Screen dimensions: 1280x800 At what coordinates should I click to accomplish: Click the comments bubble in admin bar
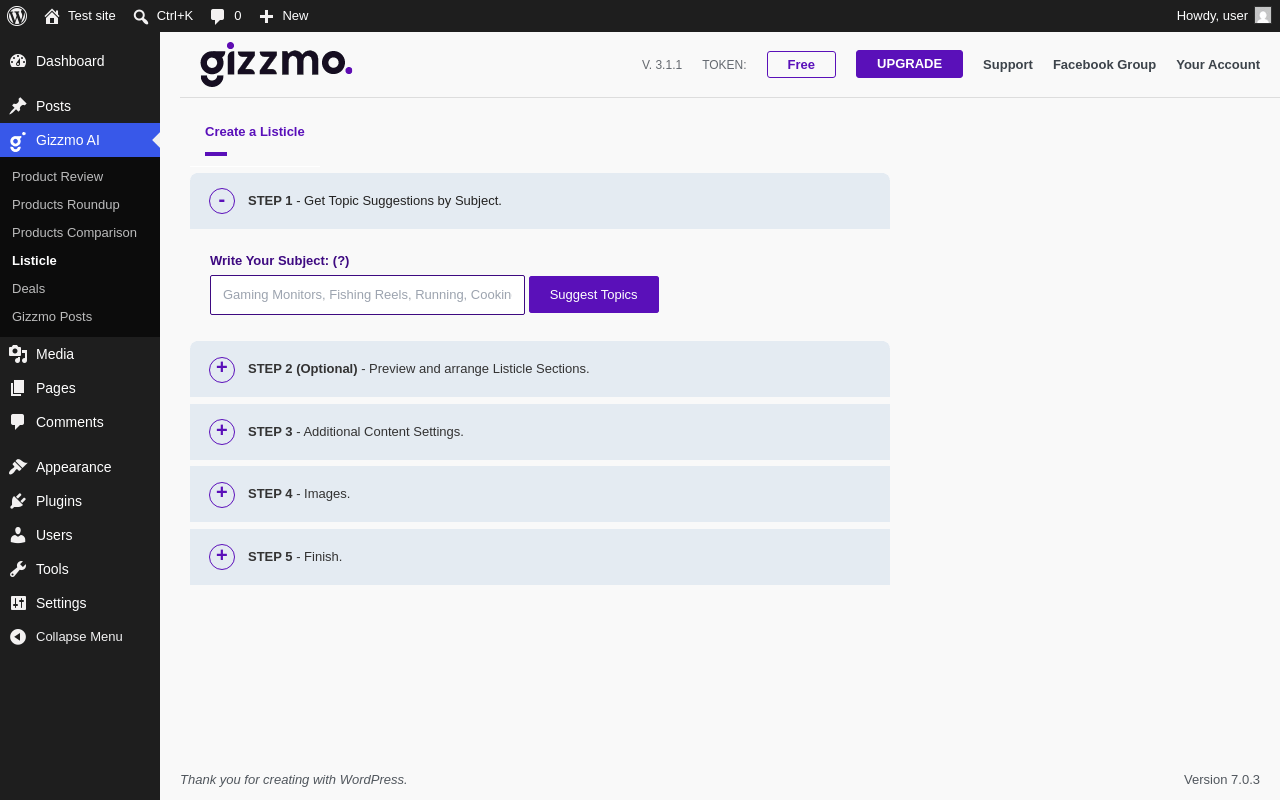click(x=217, y=16)
